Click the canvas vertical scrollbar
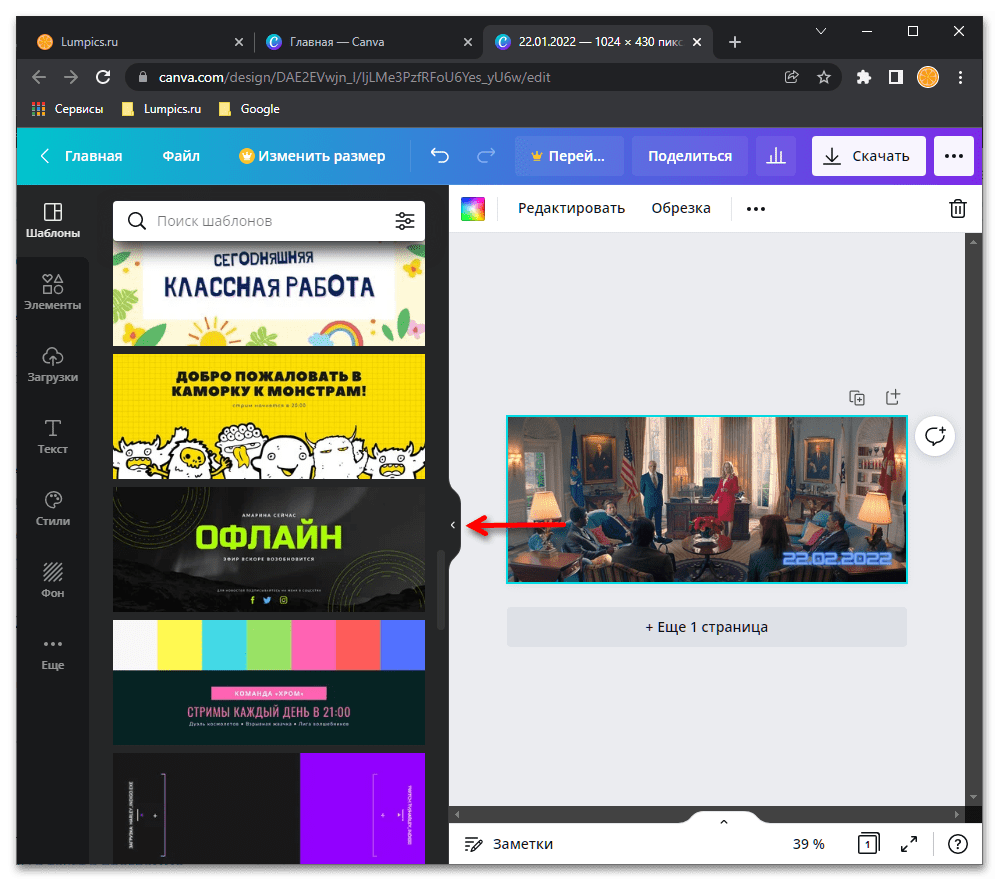The image size is (999, 881). coord(973,519)
